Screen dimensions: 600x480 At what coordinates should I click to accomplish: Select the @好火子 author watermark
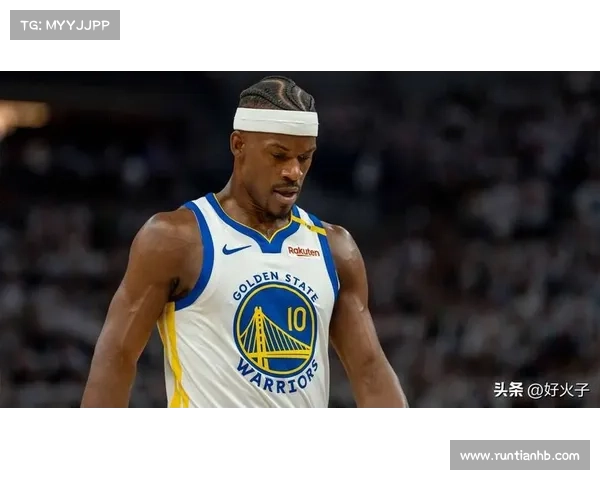[x=558, y=389]
